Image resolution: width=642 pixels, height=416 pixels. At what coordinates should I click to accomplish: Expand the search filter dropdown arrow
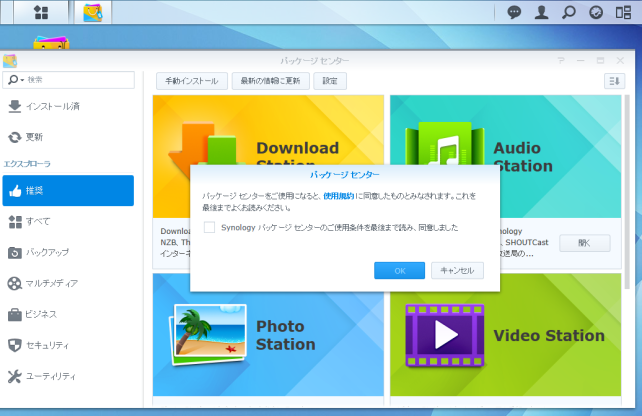tap(22, 80)
